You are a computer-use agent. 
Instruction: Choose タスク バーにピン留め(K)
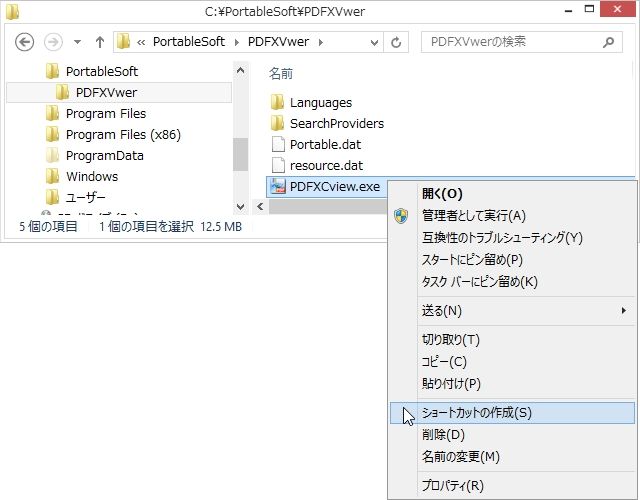tap(512, 282)
